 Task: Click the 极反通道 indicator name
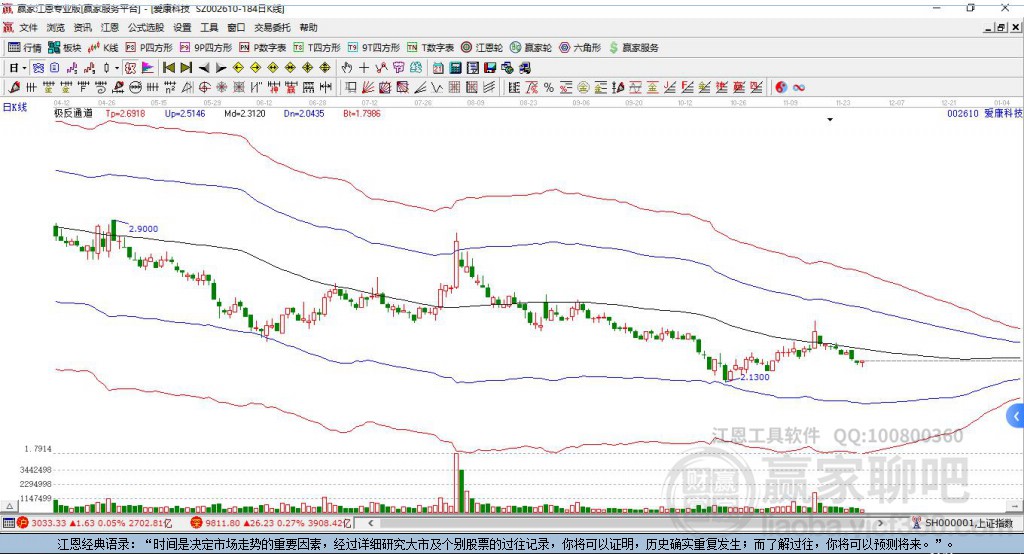pos(73,113)
